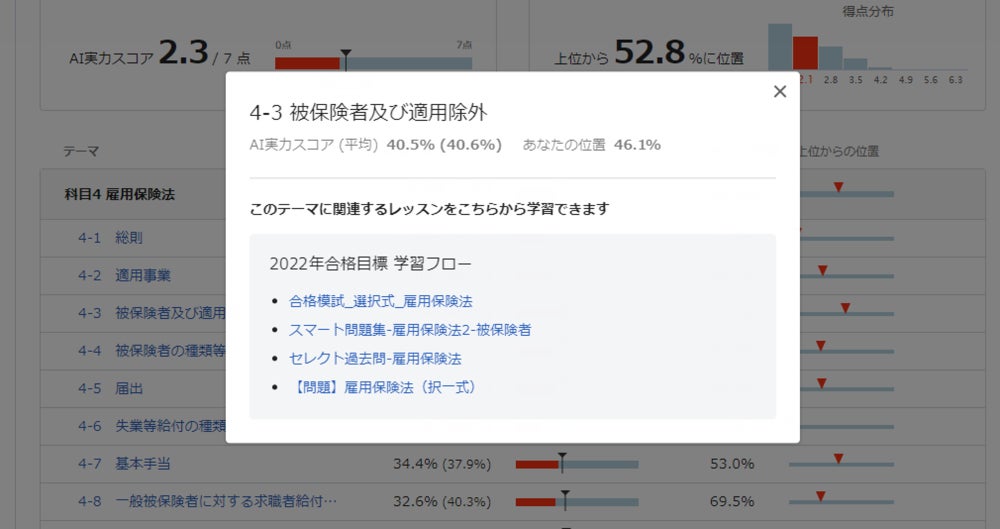Select theme 4-8 一般被保険者に対する求職者給付
Image resolution: width=1000 pixels, height=529 pixels.
coord(225,501)
